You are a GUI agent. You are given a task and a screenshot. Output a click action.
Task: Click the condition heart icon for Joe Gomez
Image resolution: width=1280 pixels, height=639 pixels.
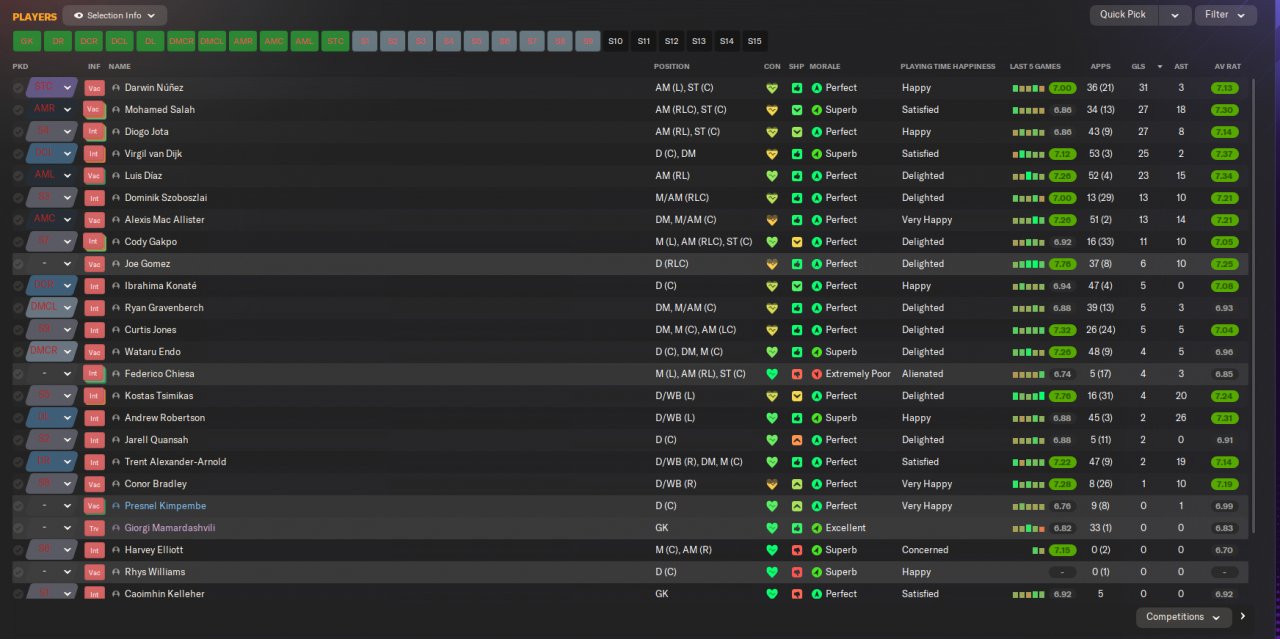(x=771, y=264)
